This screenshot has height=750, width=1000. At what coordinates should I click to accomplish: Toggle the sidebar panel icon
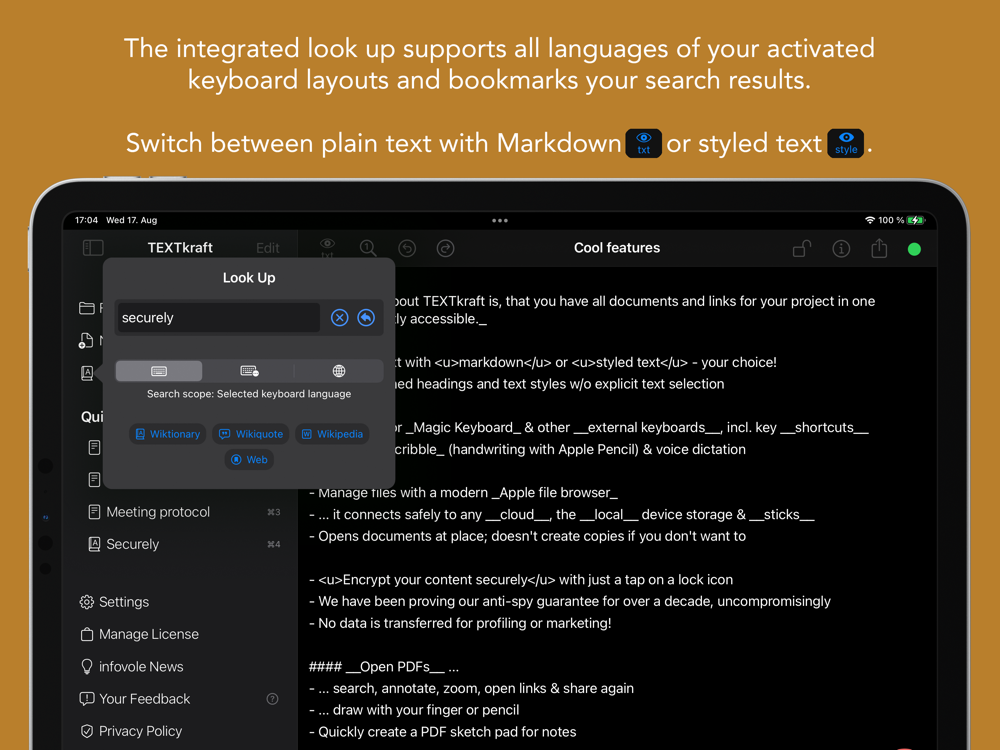[93, 247]
